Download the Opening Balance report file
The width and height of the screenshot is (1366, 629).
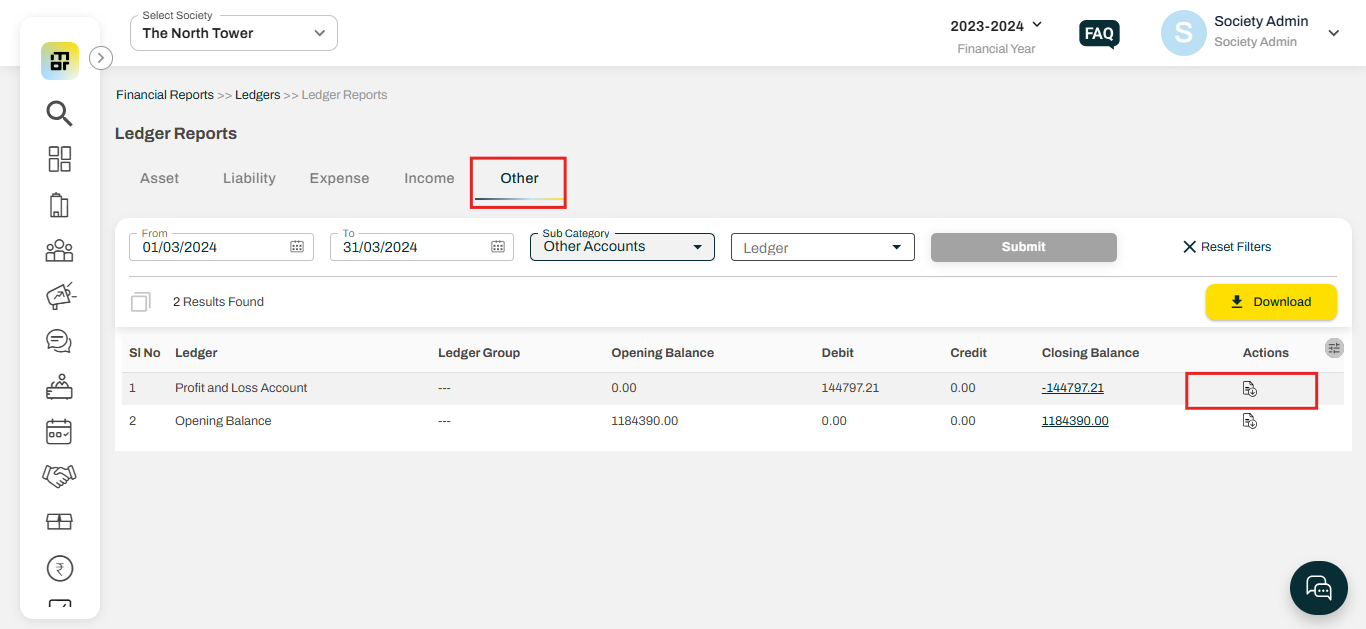click(x=1250, y=421)
